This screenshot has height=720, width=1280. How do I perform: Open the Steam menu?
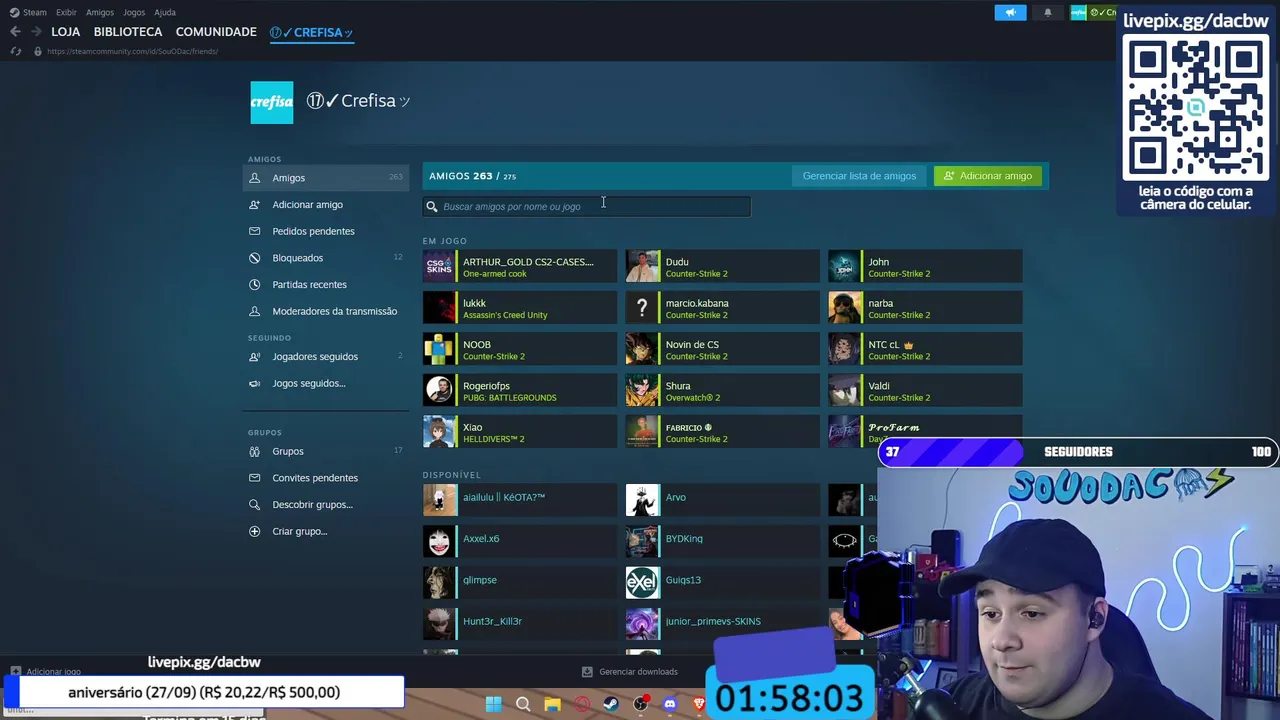coord(29,12)
